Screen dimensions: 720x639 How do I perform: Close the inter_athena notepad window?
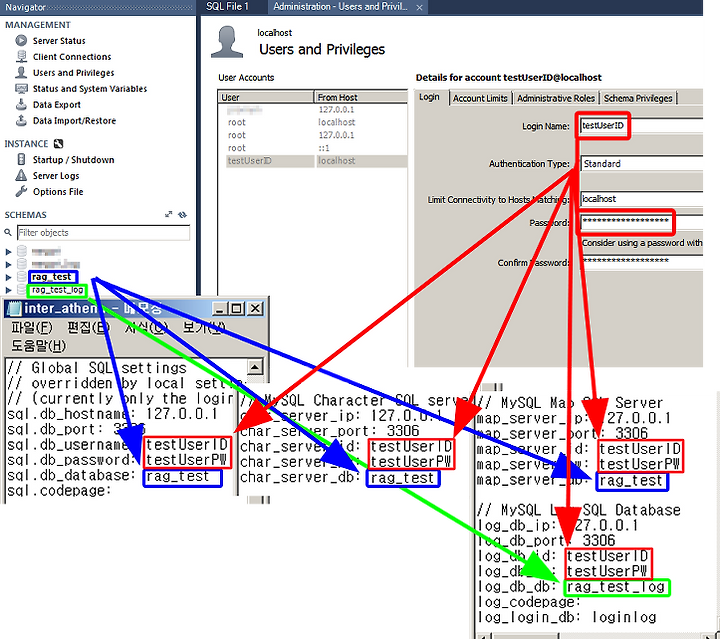pyautogui.click(x=255, y=308)
